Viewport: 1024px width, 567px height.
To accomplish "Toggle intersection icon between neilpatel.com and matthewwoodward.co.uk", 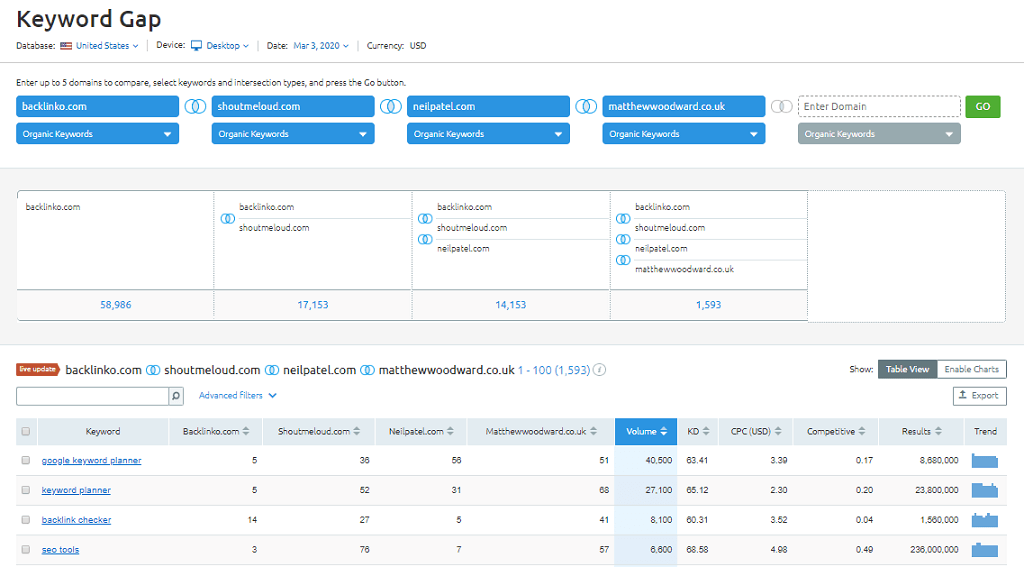I will click(586, 106).
